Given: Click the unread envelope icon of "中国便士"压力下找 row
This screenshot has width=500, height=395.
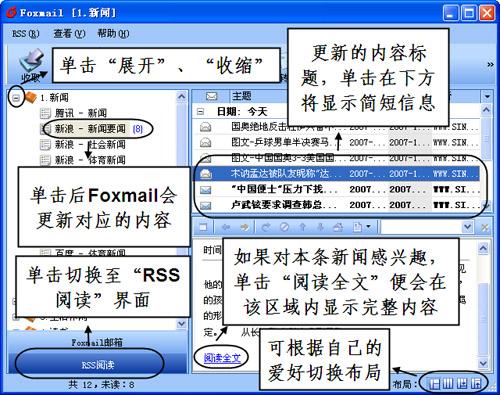Looking at the screenshot, I should pyautogui.click(x=205, y=190).
